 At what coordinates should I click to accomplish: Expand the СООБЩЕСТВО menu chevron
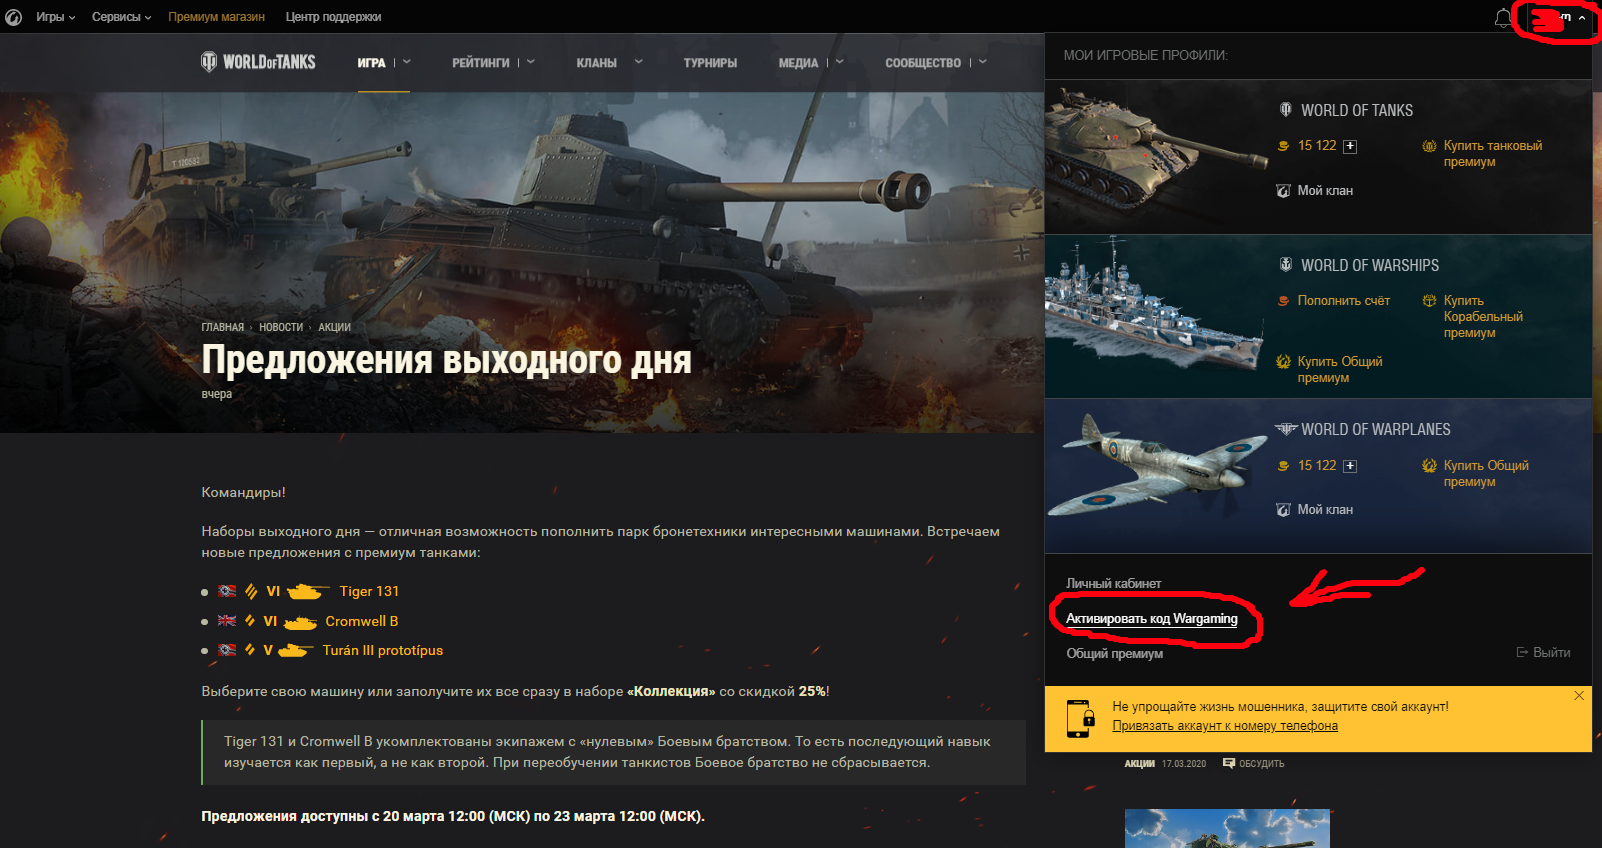click(x=983, y=62)
